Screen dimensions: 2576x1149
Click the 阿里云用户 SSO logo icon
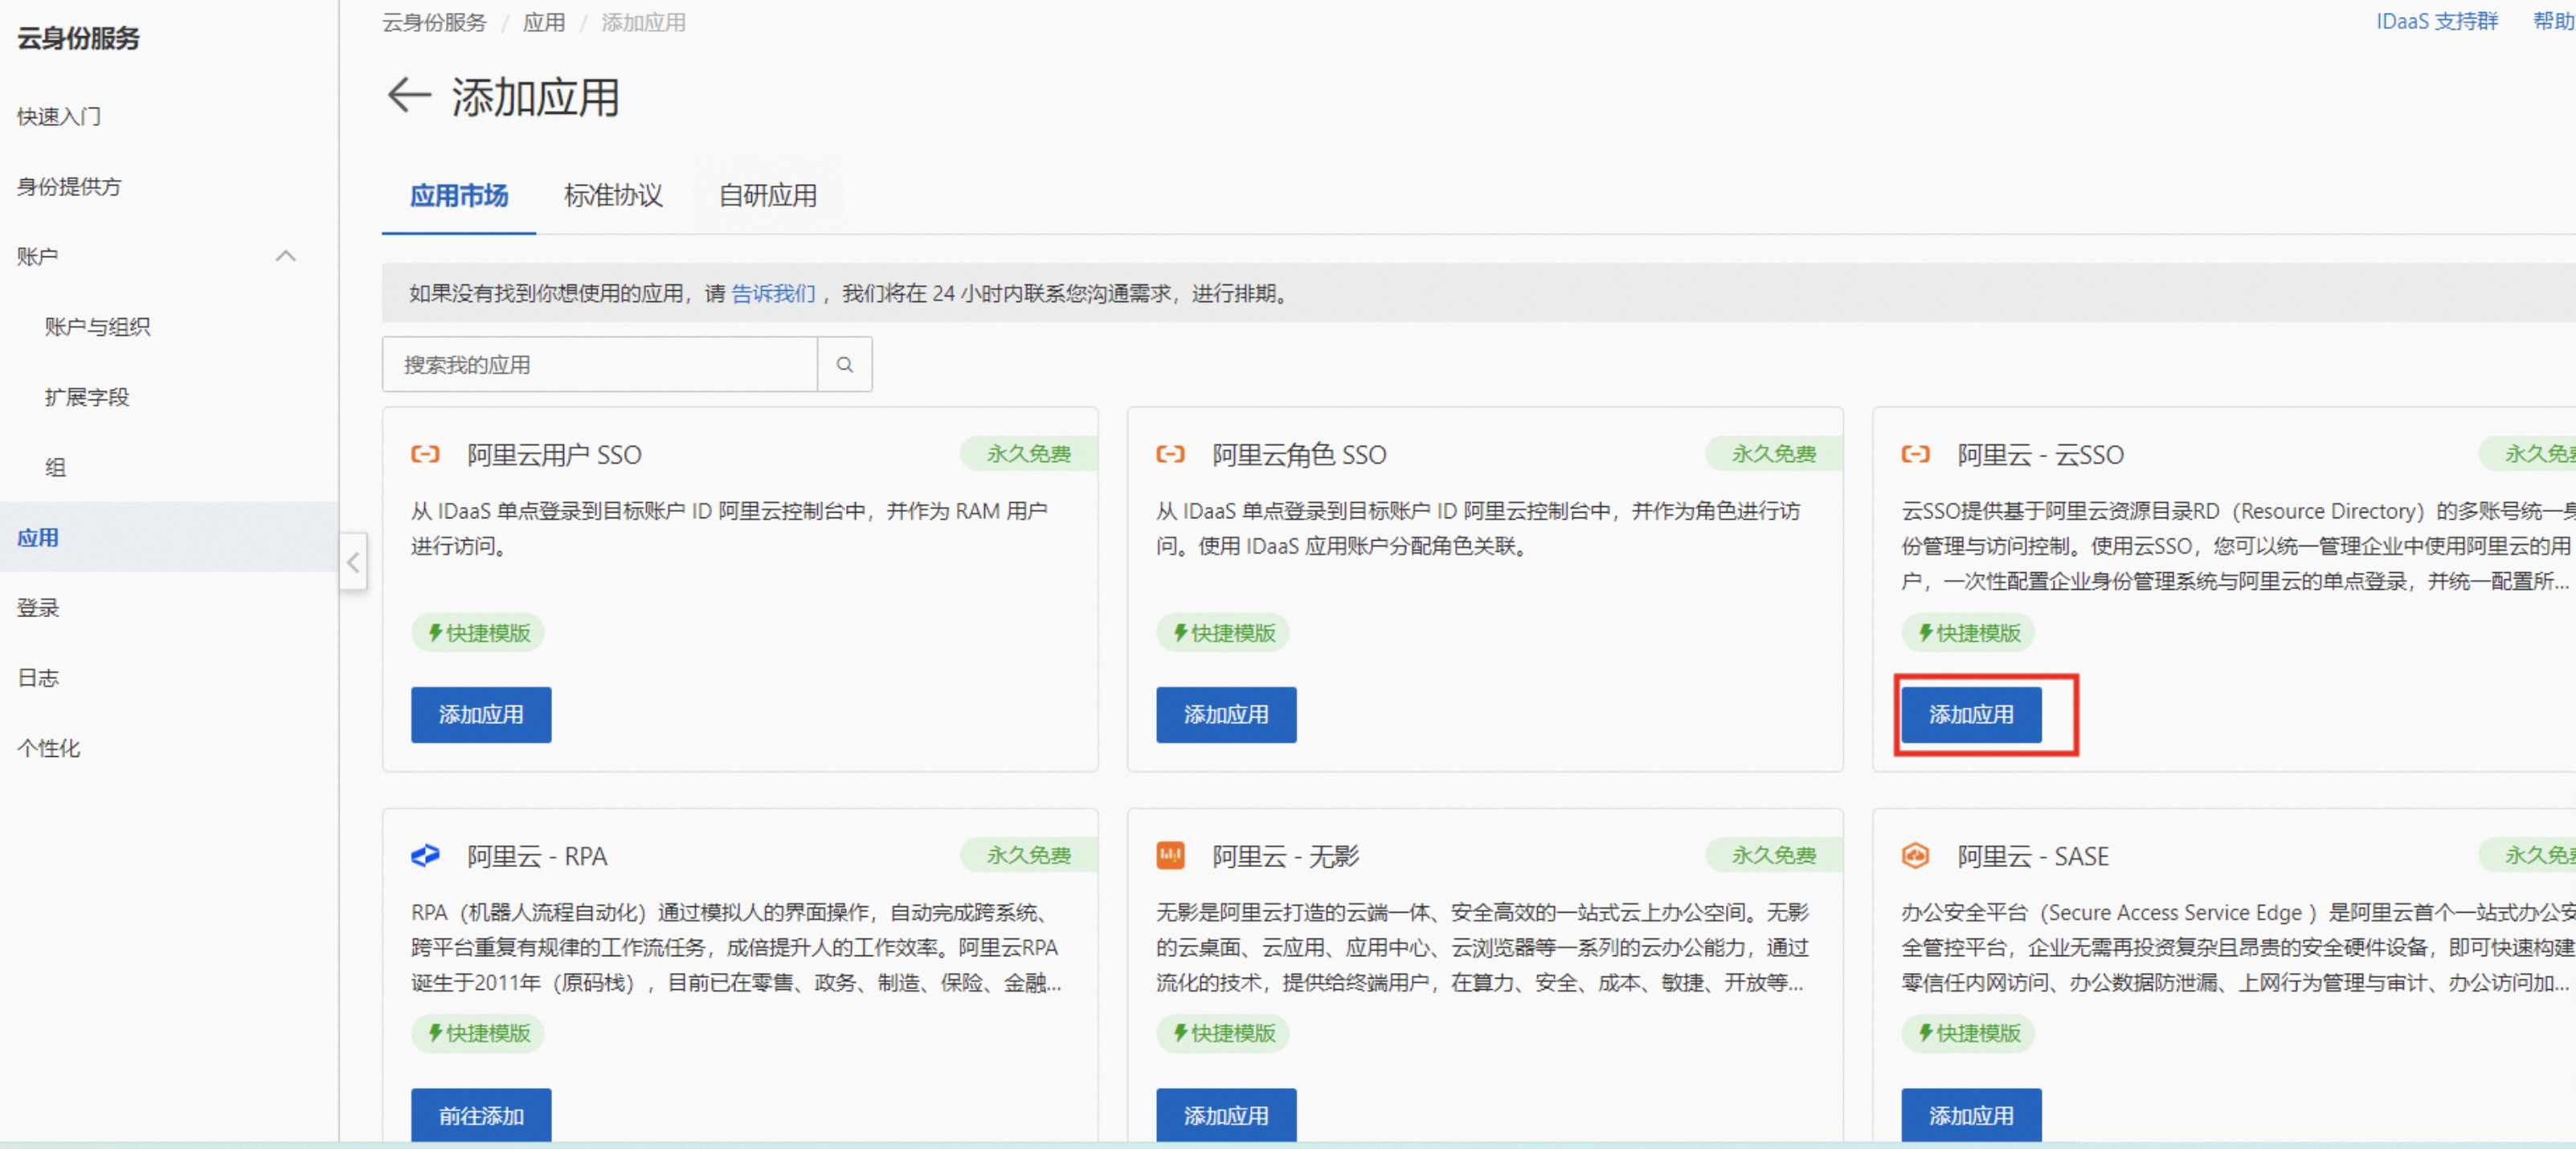click(425, 455)
